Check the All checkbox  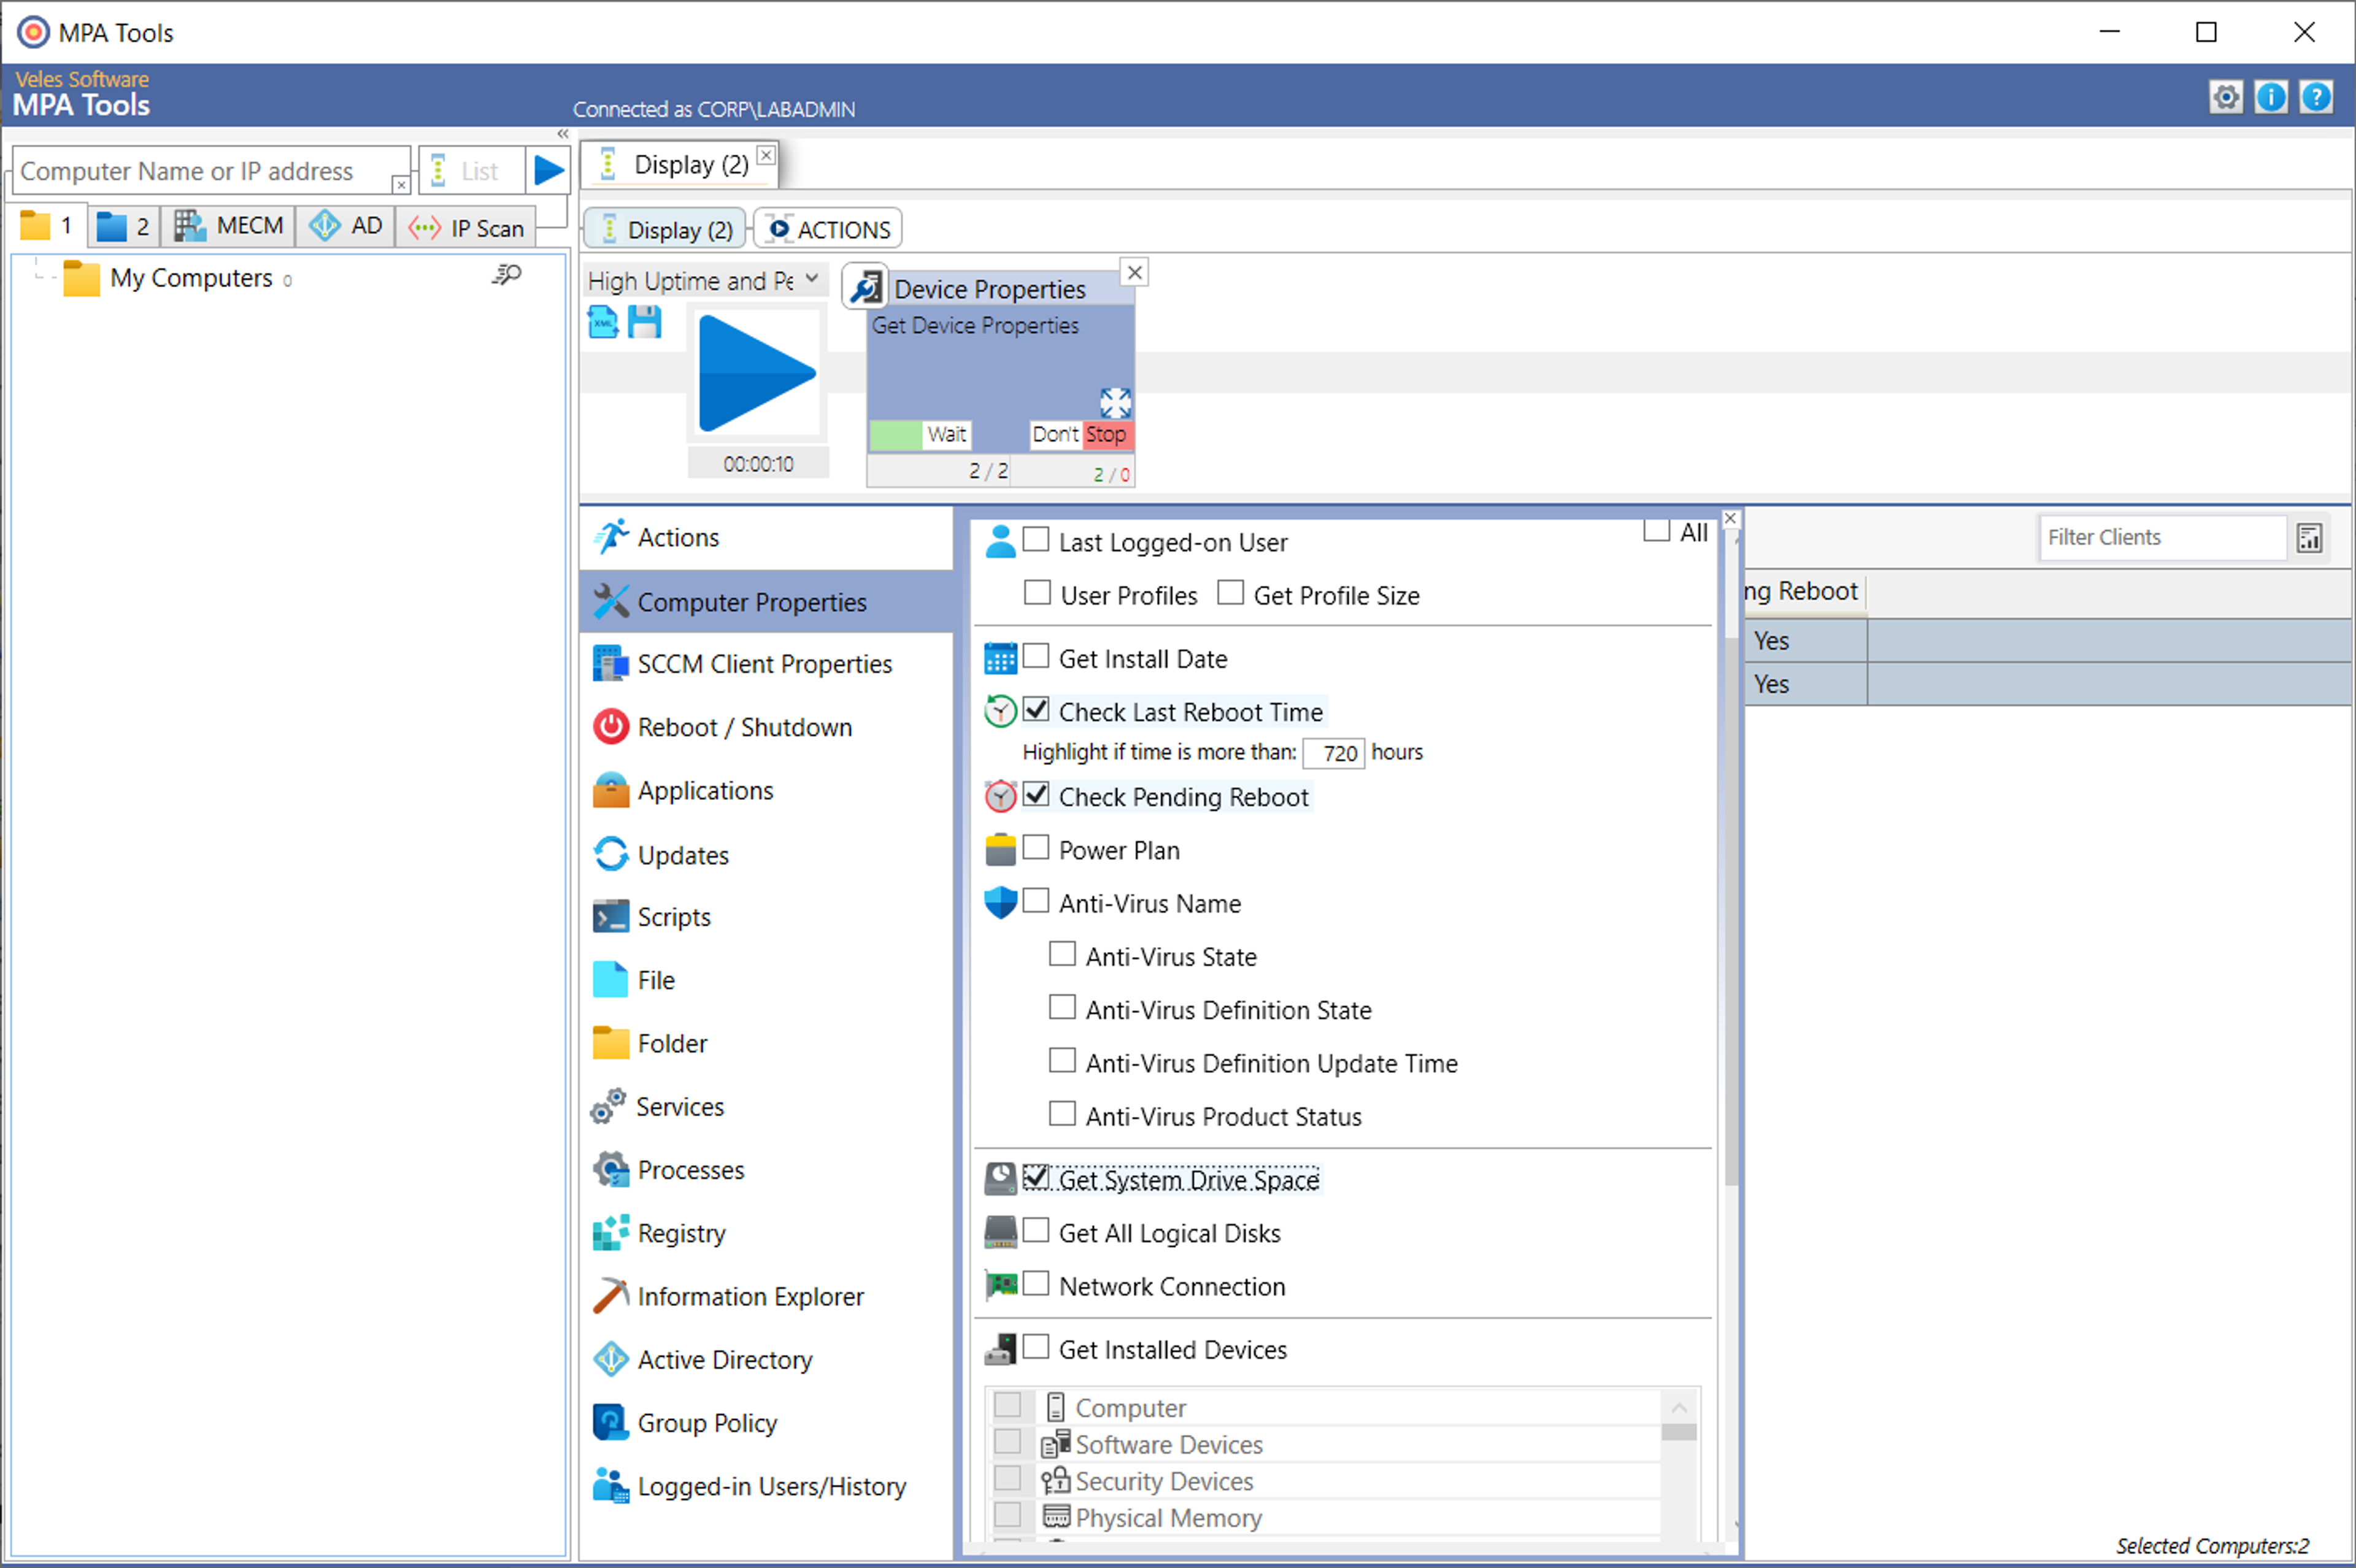[x=1656, y=530]
